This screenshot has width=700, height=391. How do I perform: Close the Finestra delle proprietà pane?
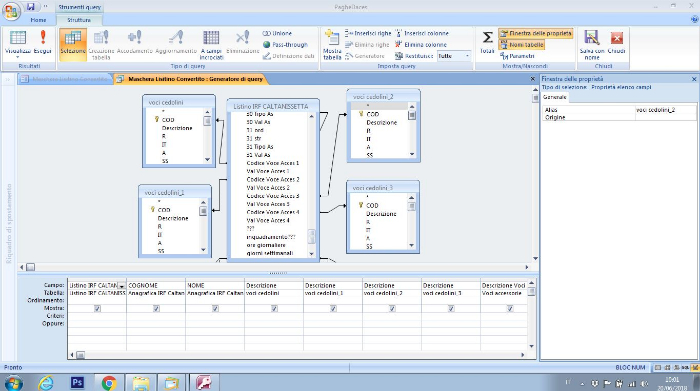tap(694, 79)
